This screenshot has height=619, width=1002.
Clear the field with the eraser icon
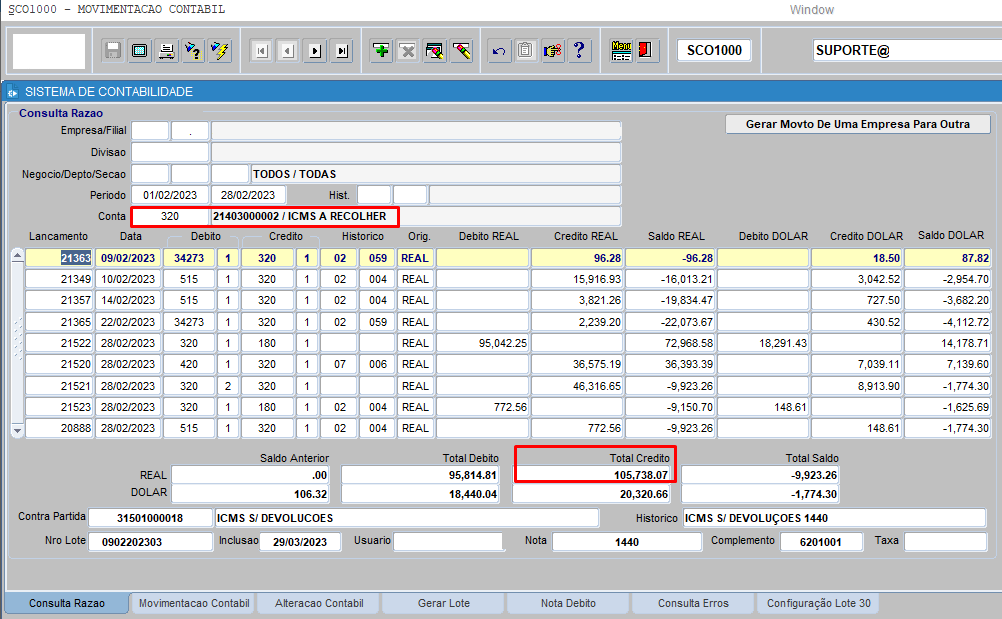(461, 50)
